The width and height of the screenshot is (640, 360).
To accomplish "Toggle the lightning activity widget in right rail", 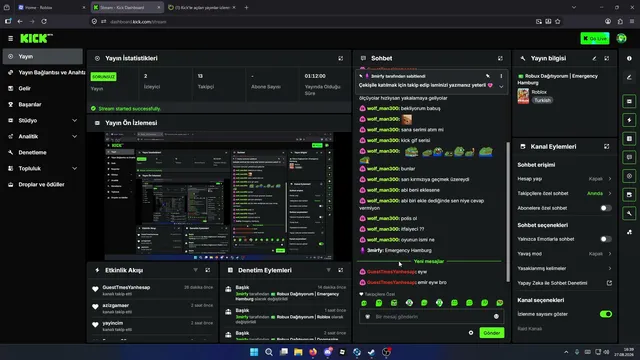I will pos(629,120).
